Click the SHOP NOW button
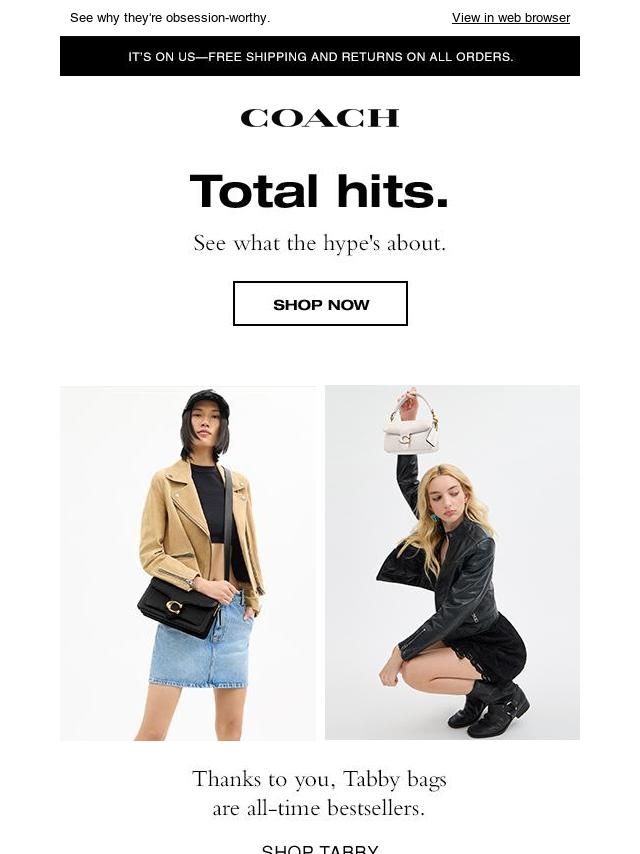Viewport: 640px width, 854px height. click(320, 304)
